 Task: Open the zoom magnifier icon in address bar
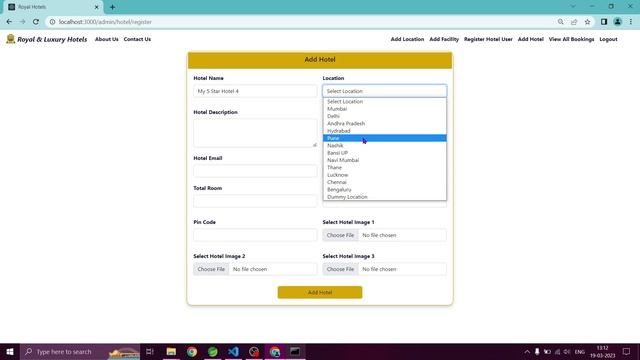pyautogui.click(x=560, y=22)
